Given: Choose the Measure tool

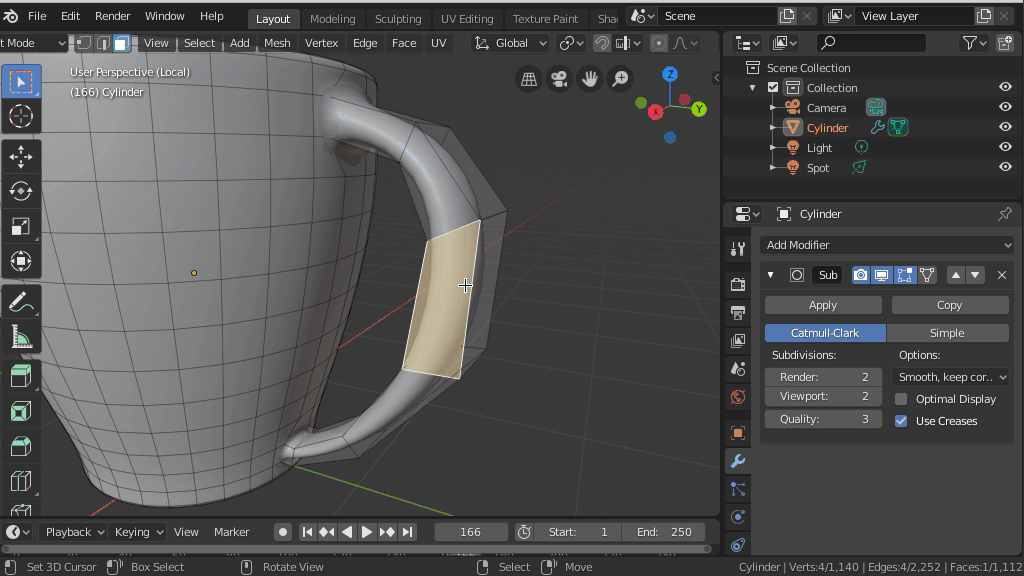Looking at the screenshot, I should click(20, 337).
